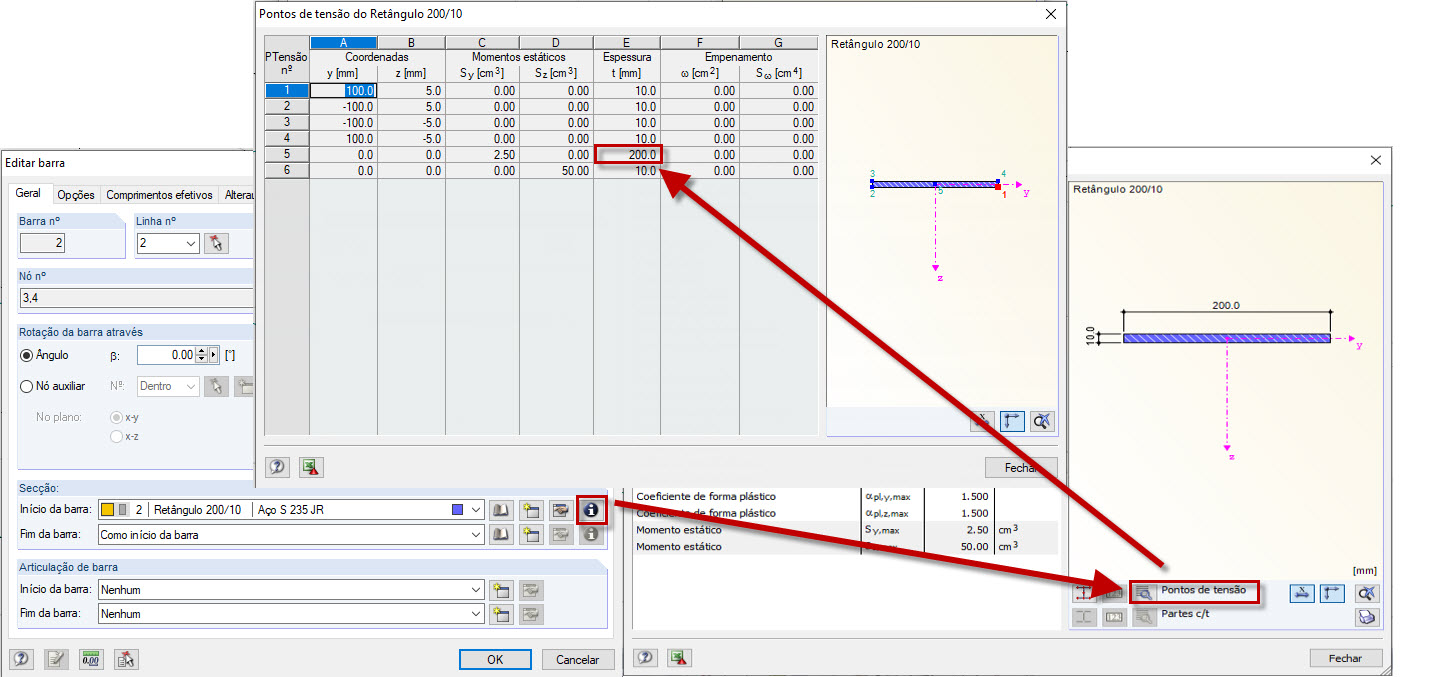Export stress points table to Excel
The width and height of the screenshot is (1453, 677).
(311, 467)
